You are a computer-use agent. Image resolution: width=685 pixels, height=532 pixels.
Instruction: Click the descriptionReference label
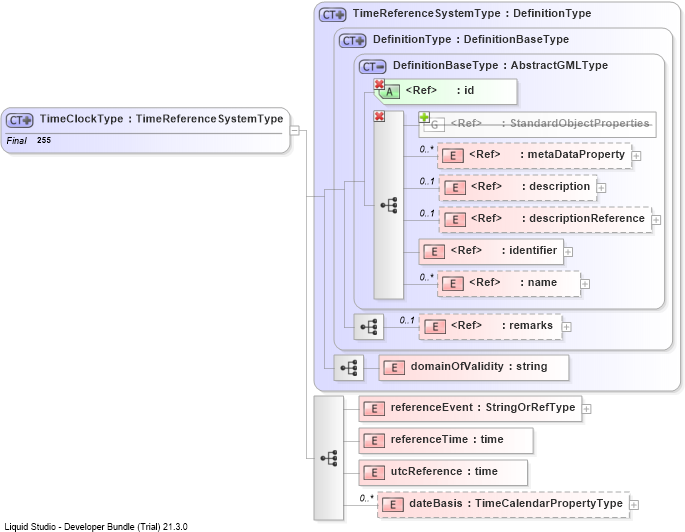(587, 218)
